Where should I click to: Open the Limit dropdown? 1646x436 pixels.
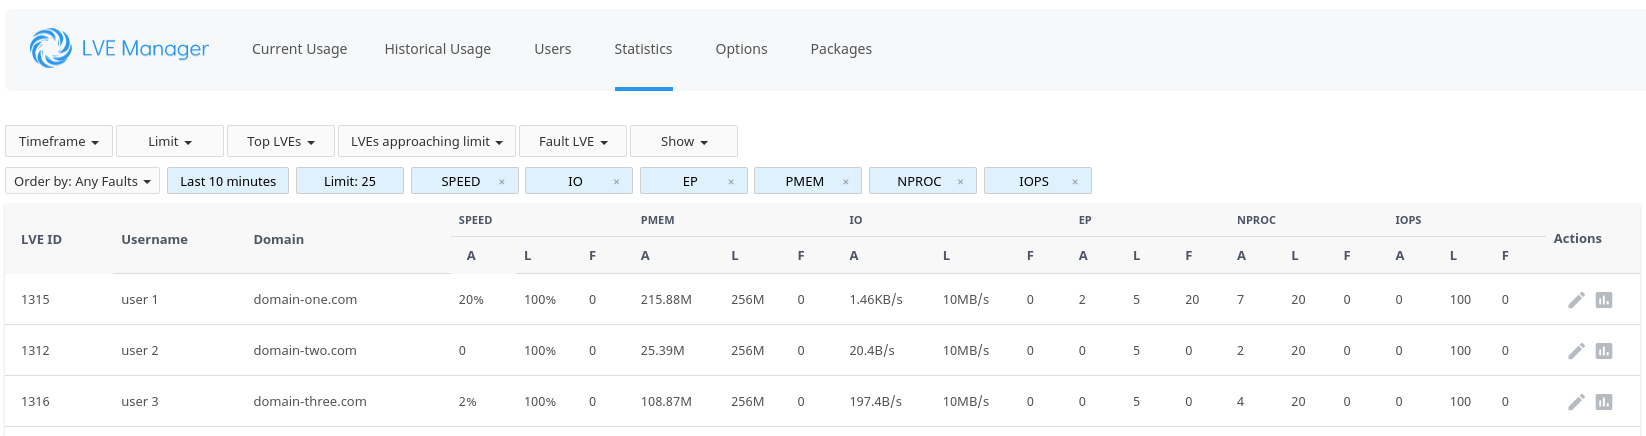click(x=170, y=141)
